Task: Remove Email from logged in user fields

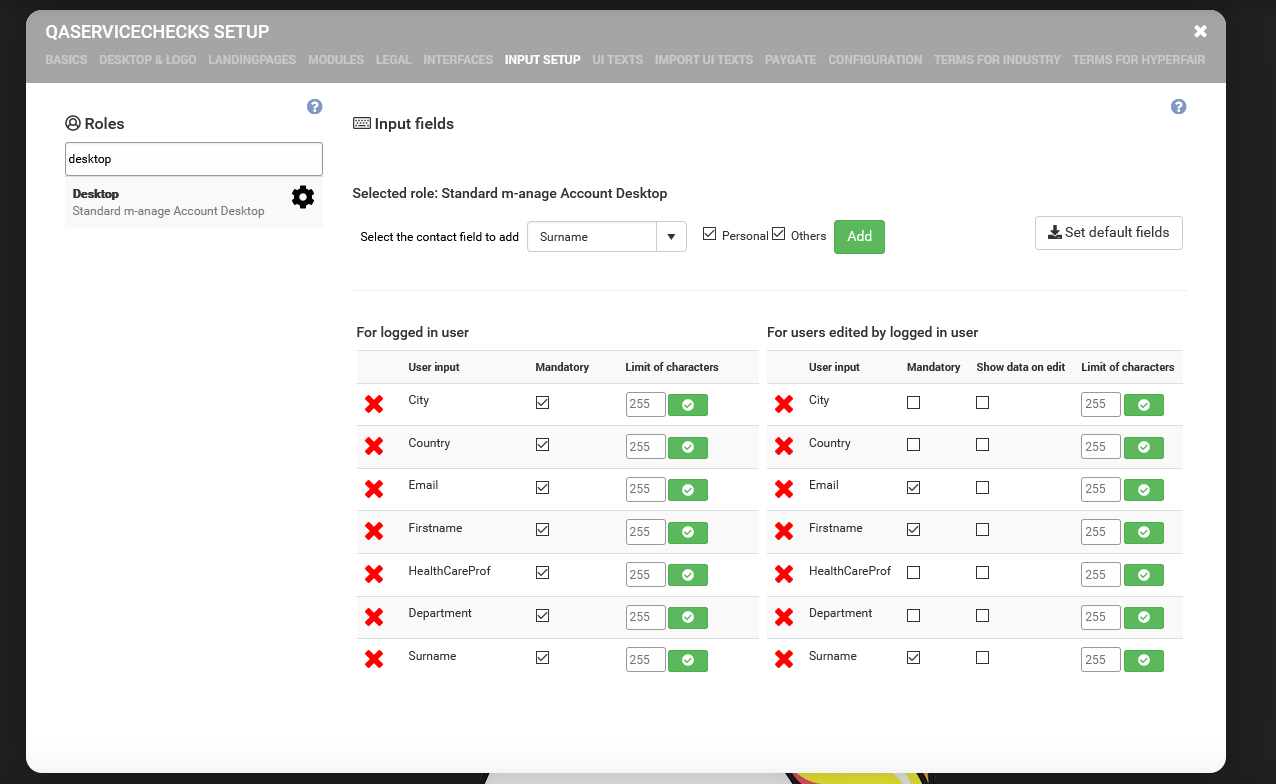Action: click(x=374, y=489)
